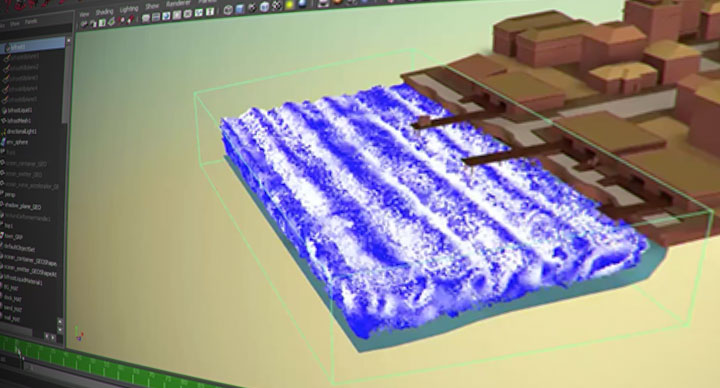720x388 pixels.
Task: Toggle the grid display toolbar icon
Action: pyautogui.click(x=146, y=18)
